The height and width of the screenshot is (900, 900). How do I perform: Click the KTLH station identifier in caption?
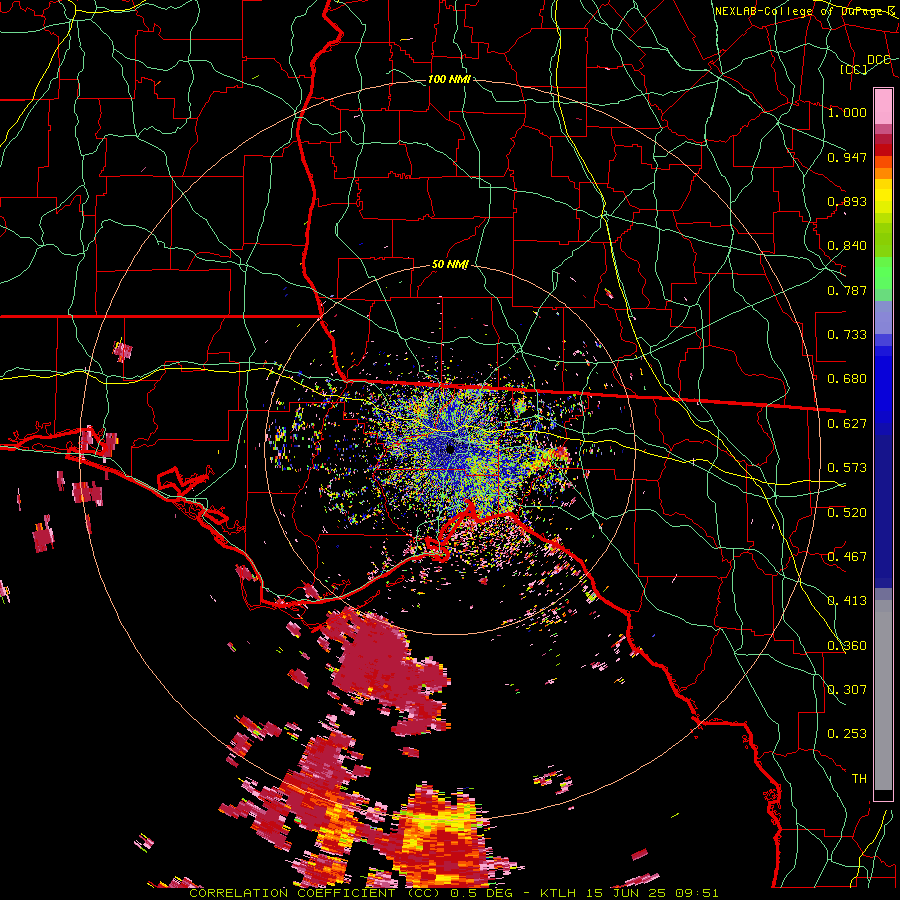(x=558, y=893)
